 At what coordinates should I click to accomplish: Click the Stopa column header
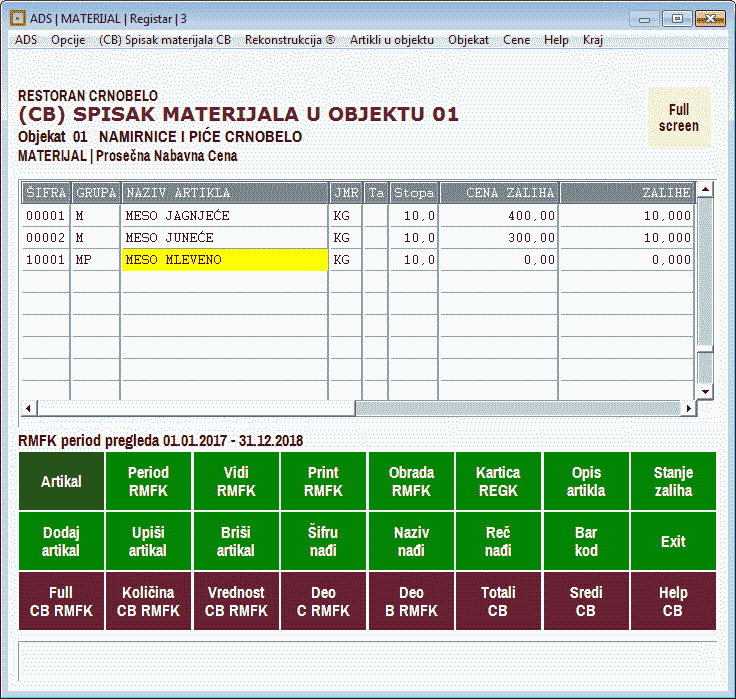tap(414, 192)
